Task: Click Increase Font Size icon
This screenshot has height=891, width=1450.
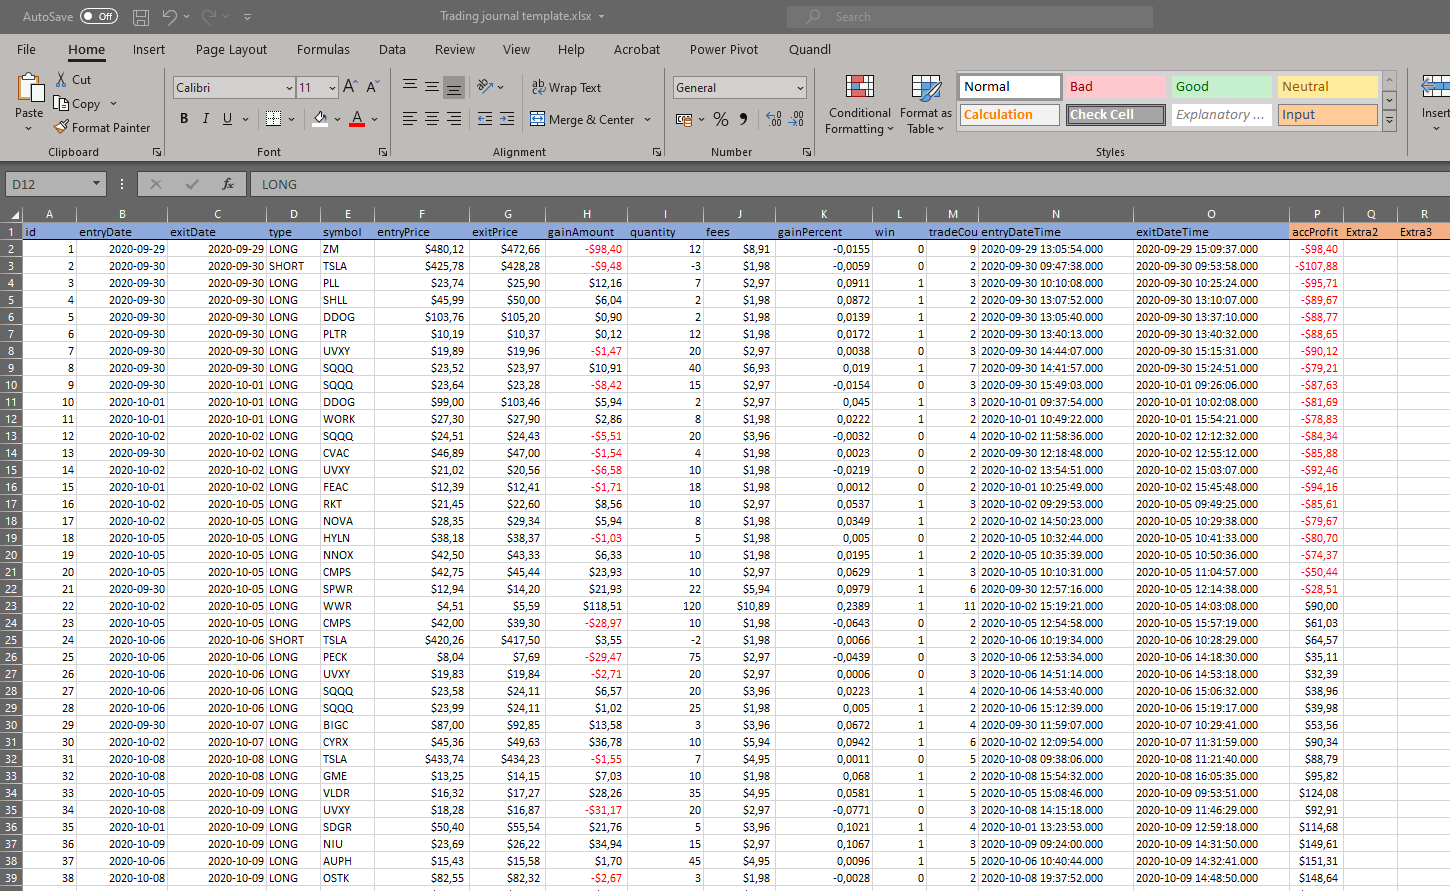Action: (350, 87)
